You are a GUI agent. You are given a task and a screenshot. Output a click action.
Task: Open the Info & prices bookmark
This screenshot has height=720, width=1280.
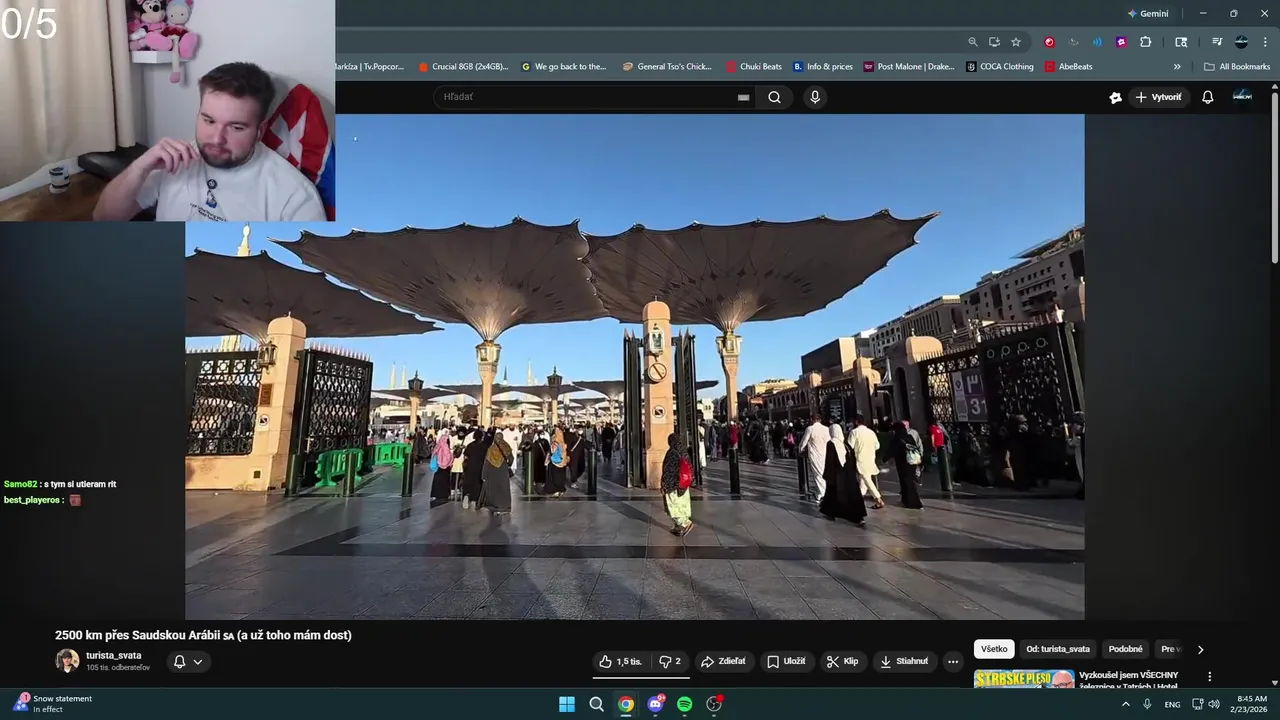pyautogui.click(x=823, y=67)
